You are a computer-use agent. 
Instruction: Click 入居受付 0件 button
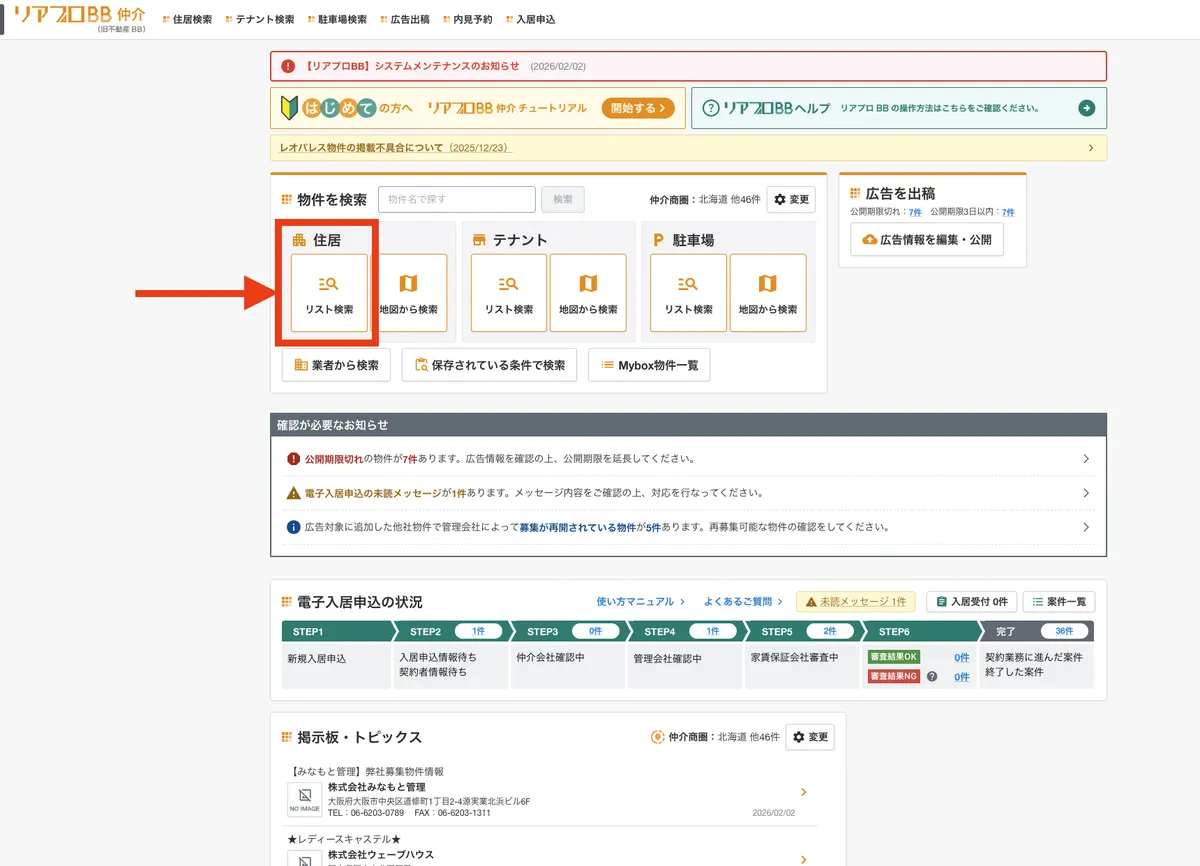(972, 602)
